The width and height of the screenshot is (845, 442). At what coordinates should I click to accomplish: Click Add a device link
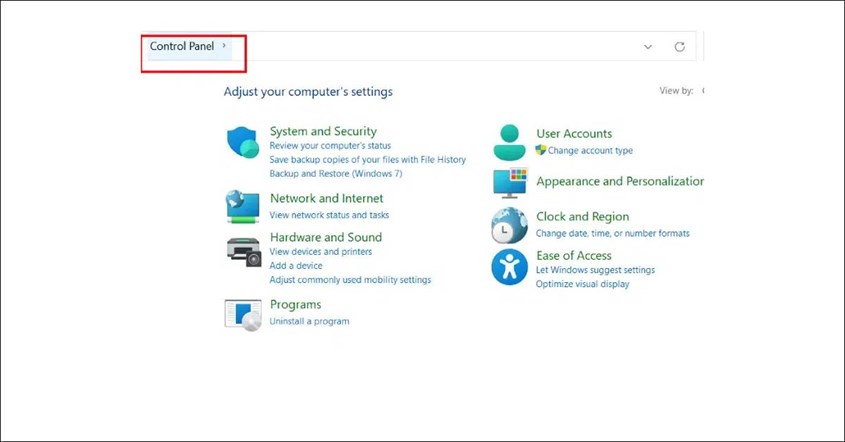click(296, 266)
